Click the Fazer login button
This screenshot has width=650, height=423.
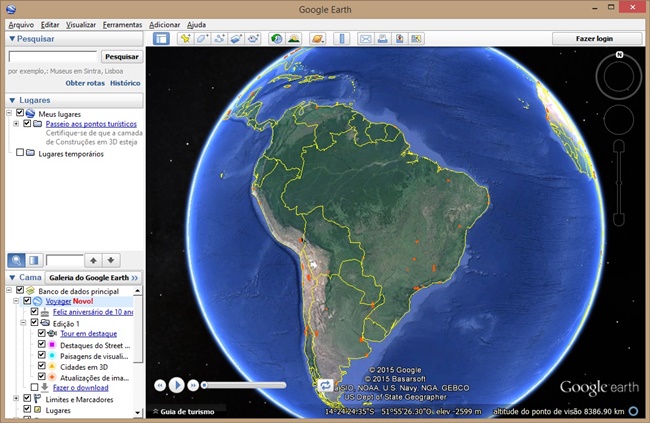[594, 39]
